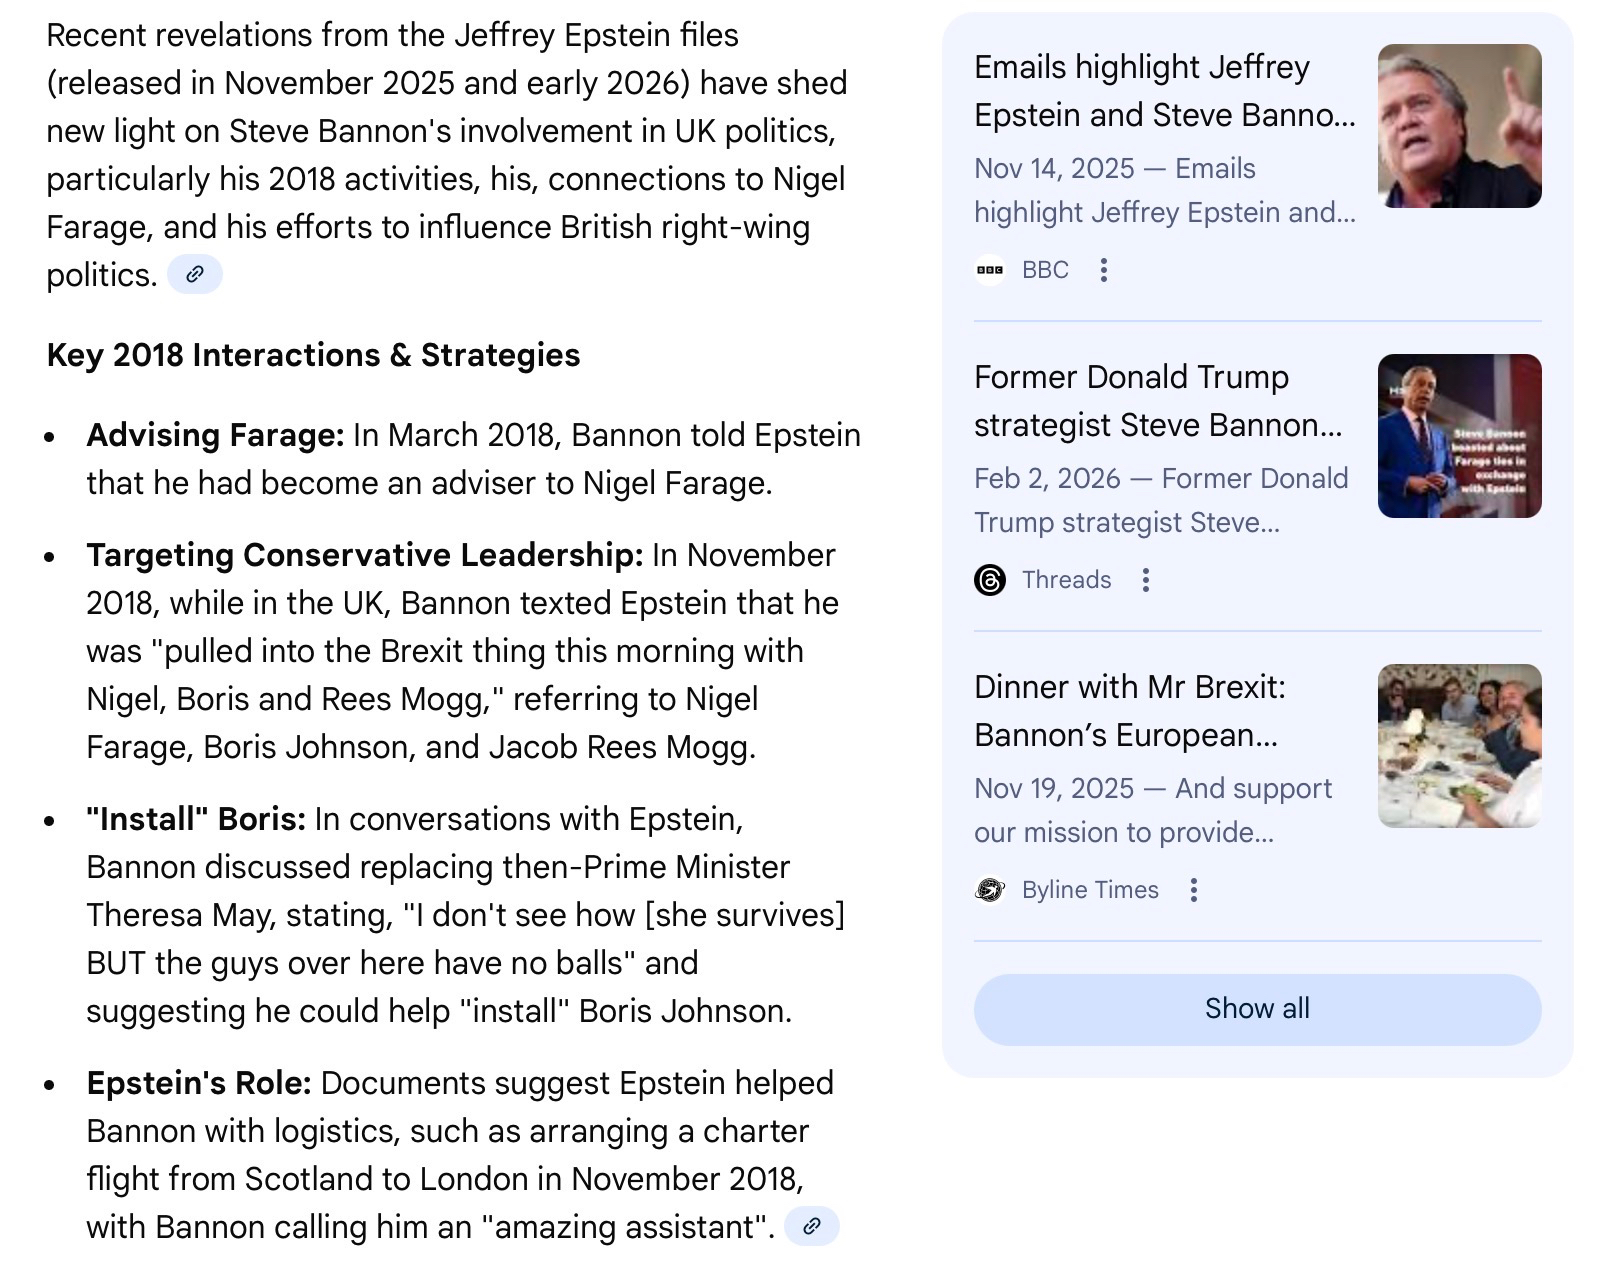Click the link icon after "amazing assistant"
Screen dimensions: 1620x1286
811,1226
